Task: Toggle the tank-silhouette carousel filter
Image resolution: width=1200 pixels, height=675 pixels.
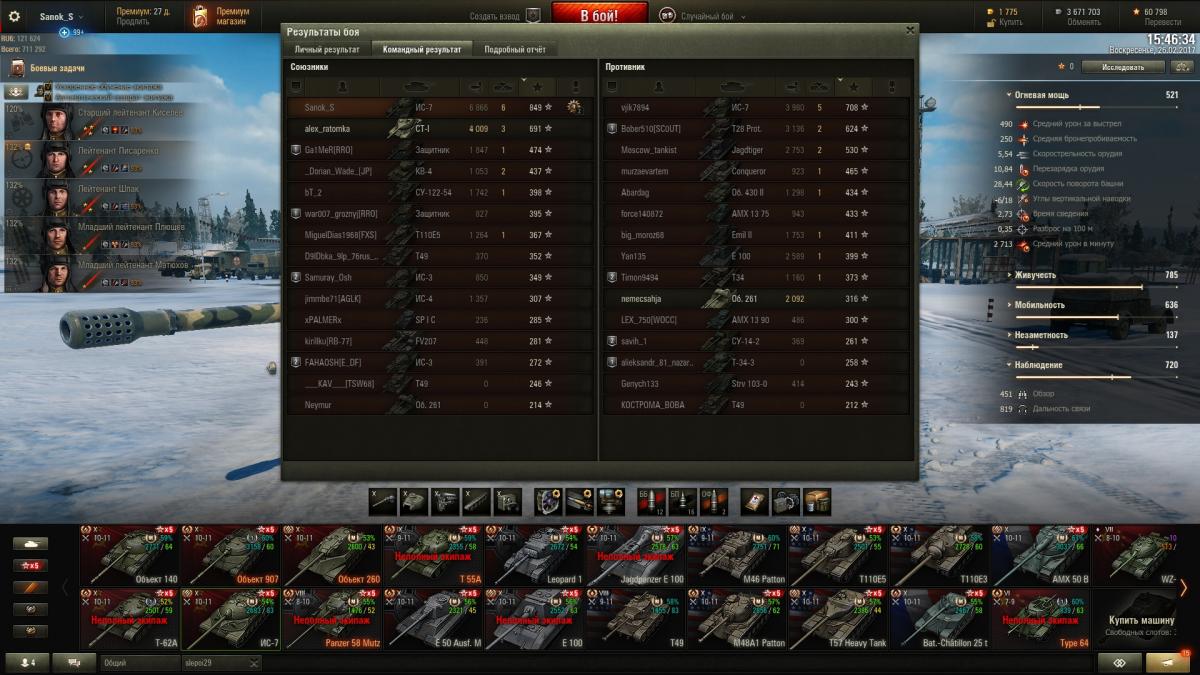Action: coord(30,543)
